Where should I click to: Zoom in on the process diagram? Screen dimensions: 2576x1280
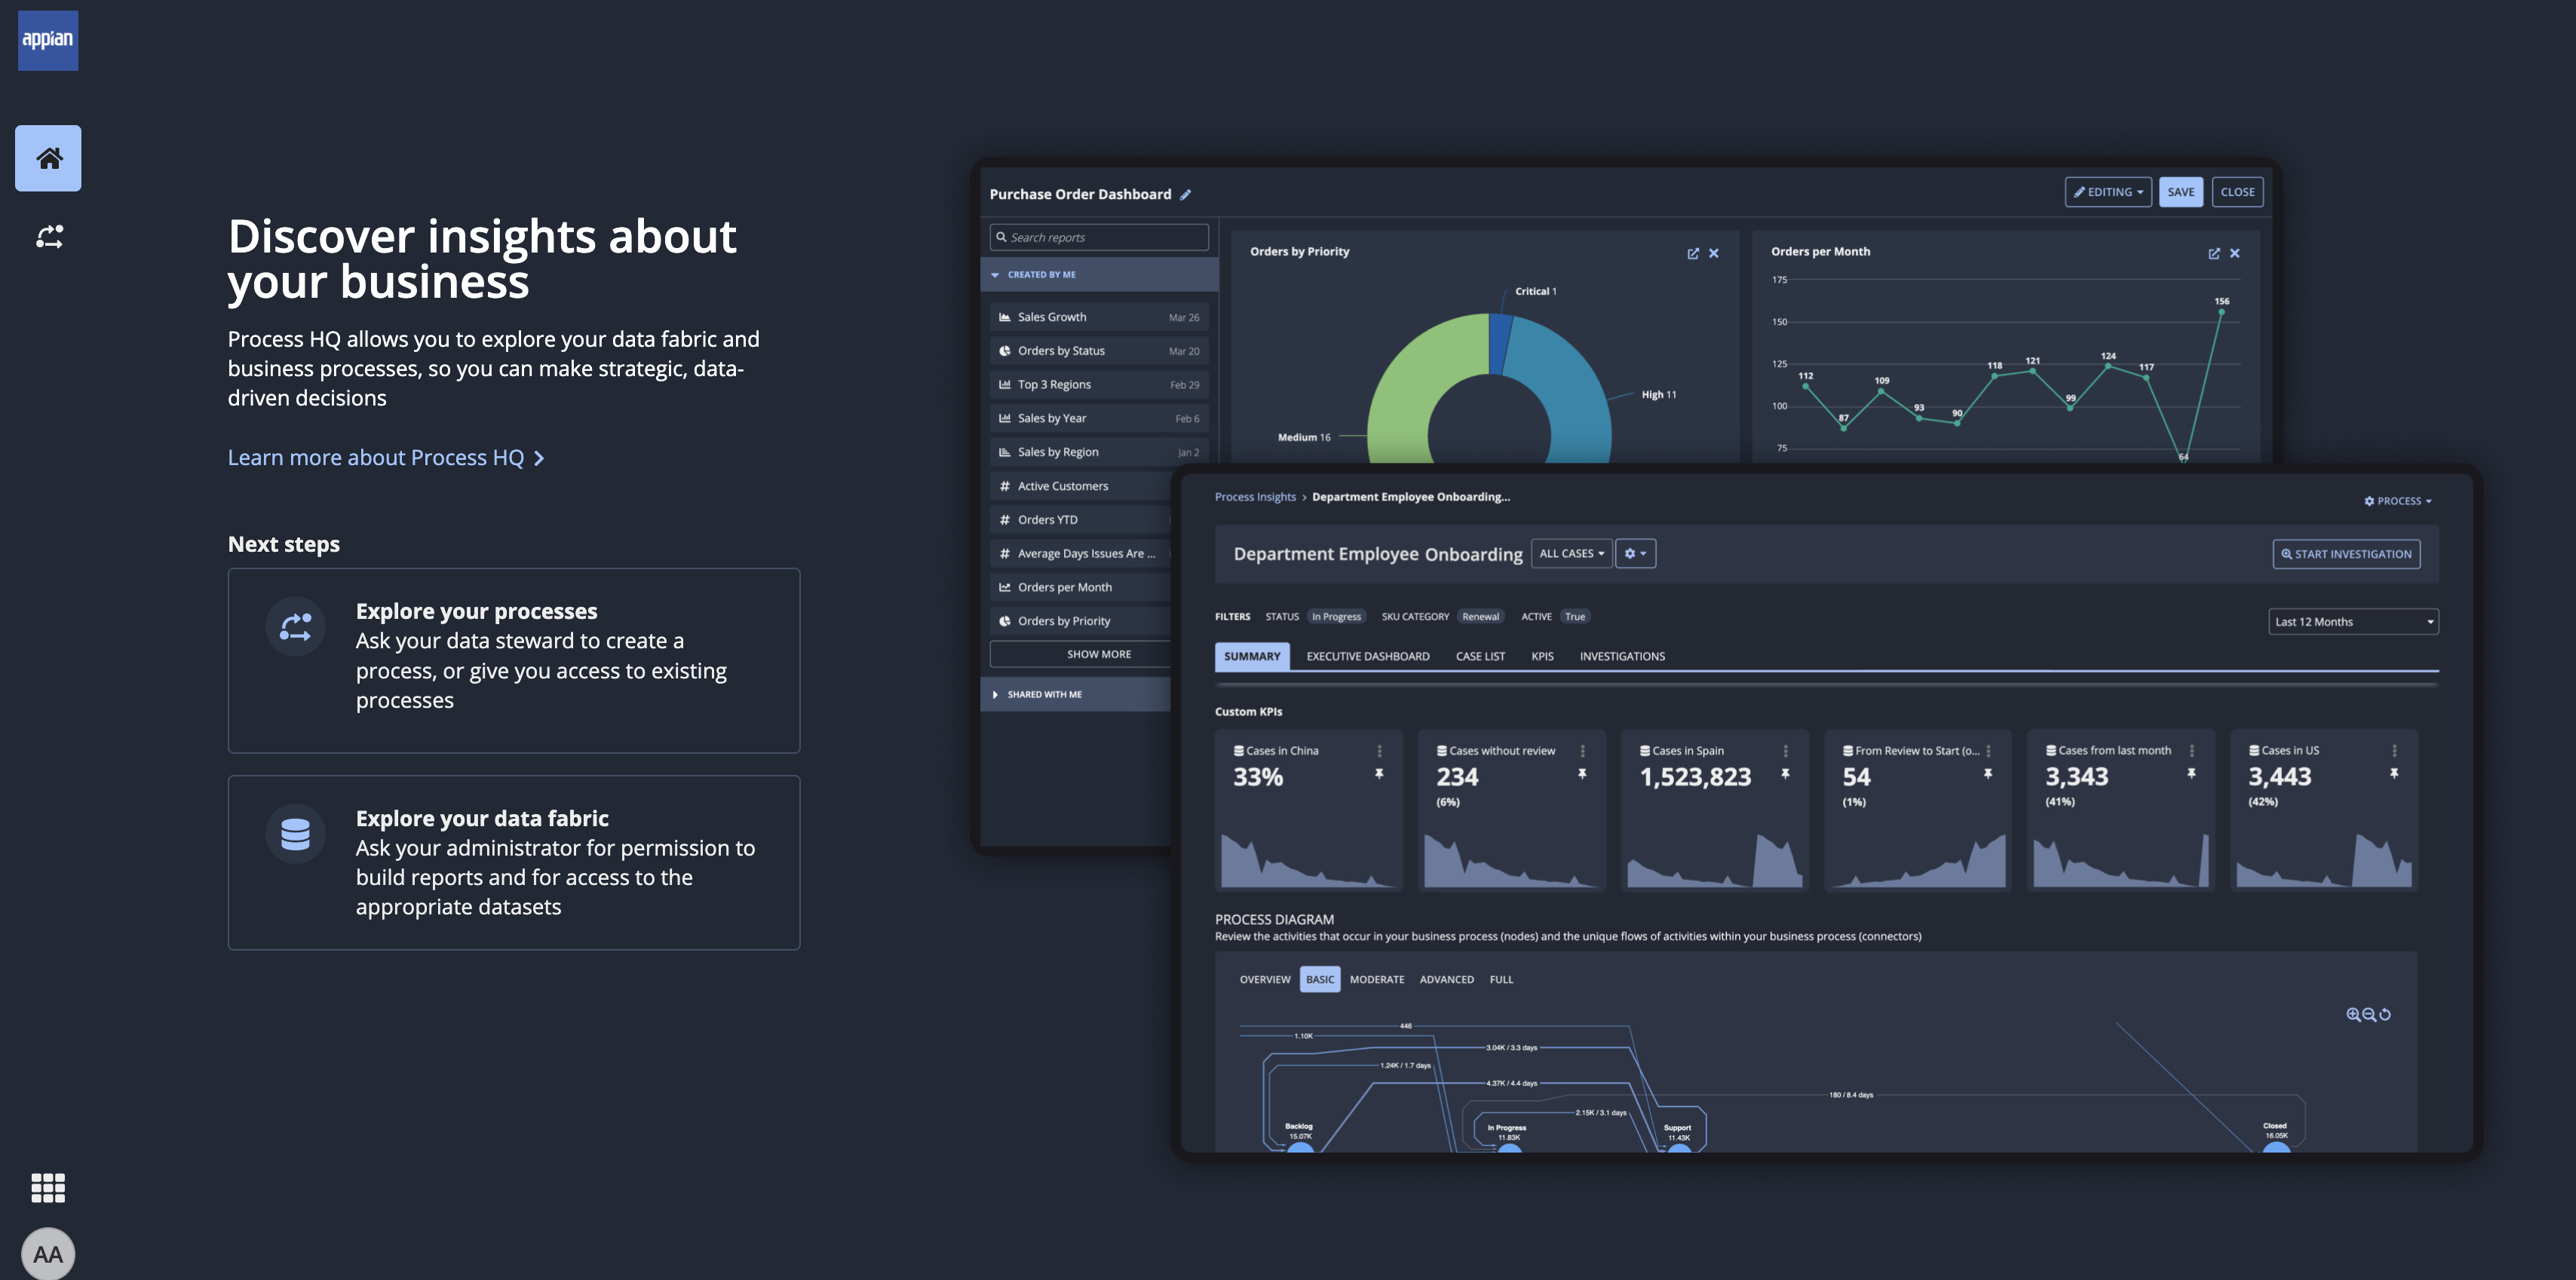[2353, 1014]
